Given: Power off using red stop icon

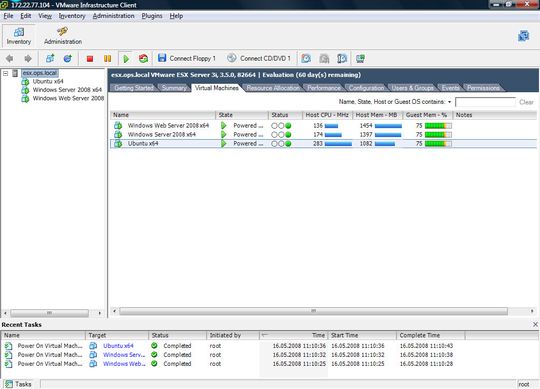Looking at the screenshot, I should tap(90, 59).
